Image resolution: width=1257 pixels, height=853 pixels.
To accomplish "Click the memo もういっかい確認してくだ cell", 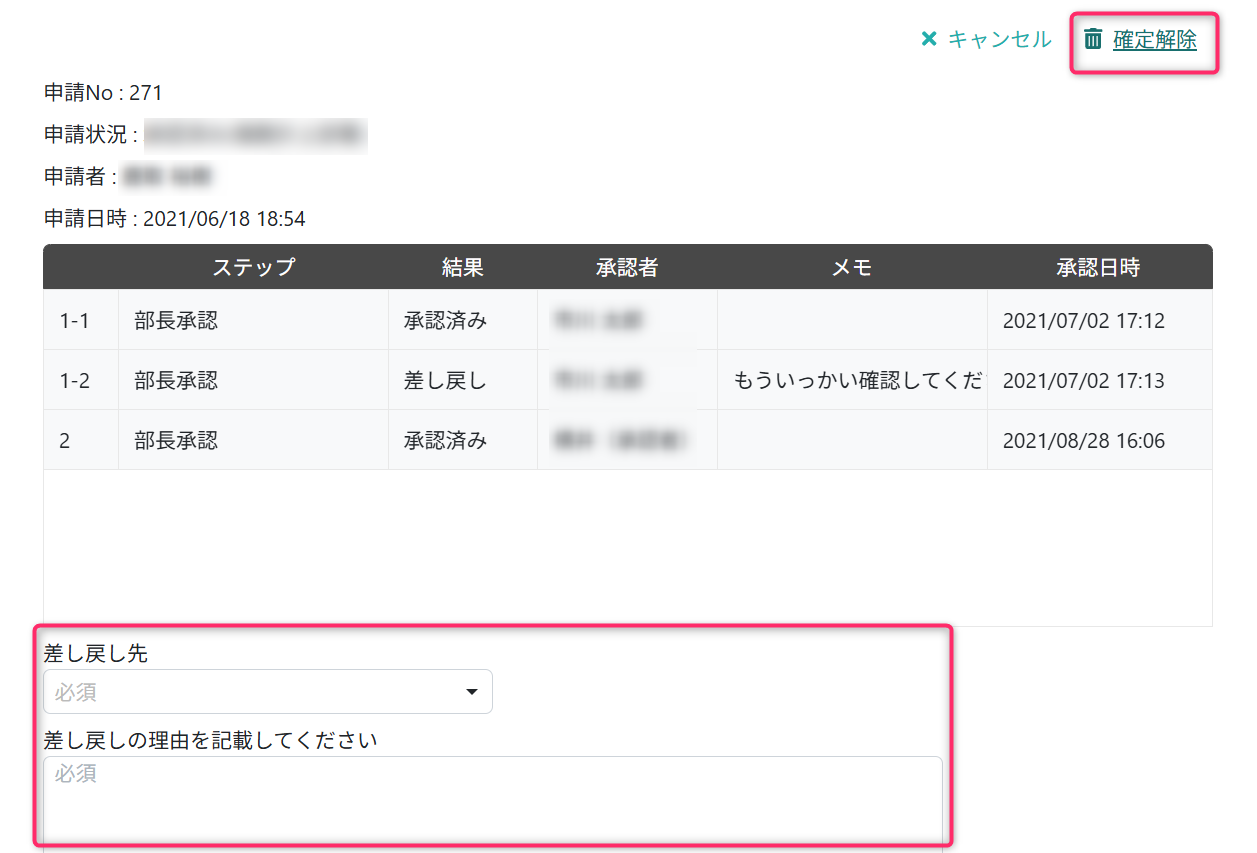I will coord(856,381).
